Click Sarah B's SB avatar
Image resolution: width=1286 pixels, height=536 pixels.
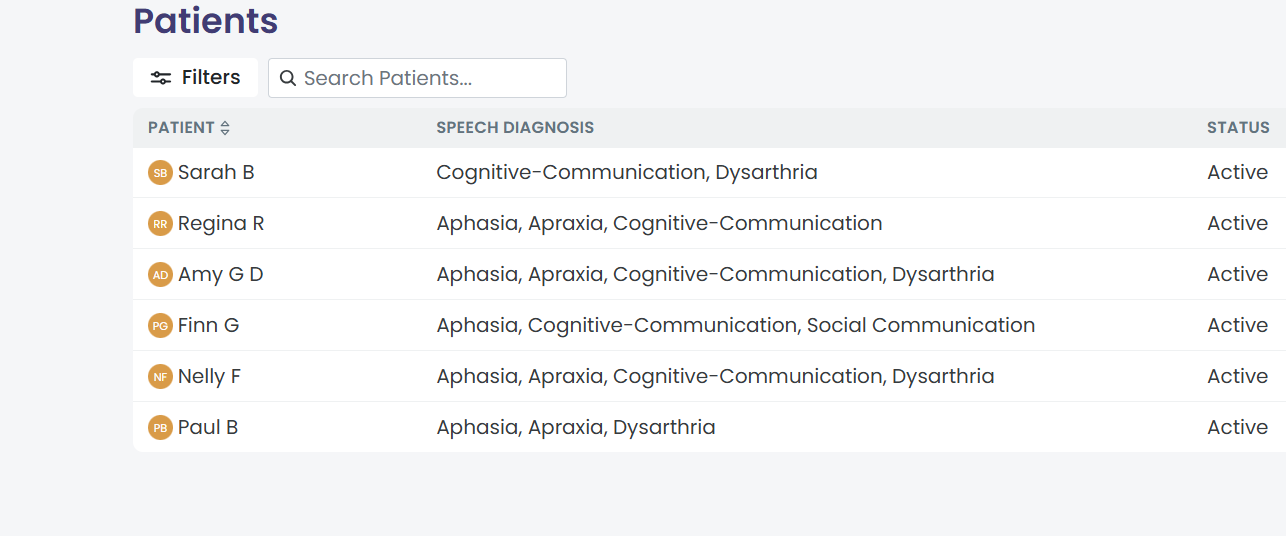tap(160, 173)
